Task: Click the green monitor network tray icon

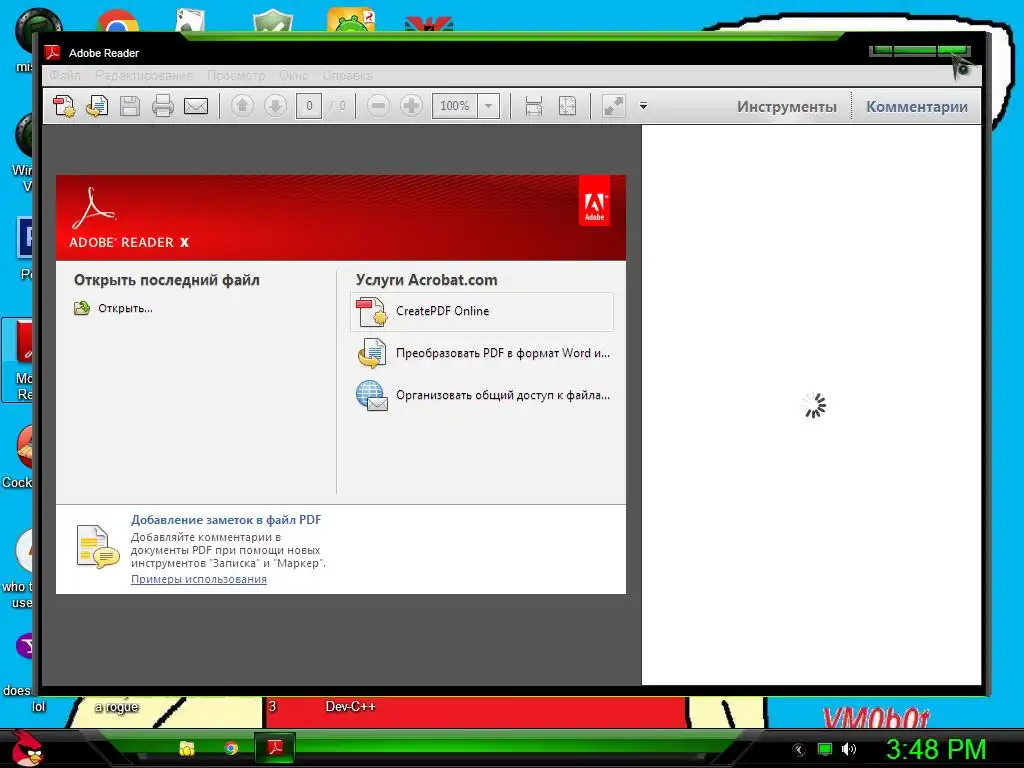Action: point(825,749)
